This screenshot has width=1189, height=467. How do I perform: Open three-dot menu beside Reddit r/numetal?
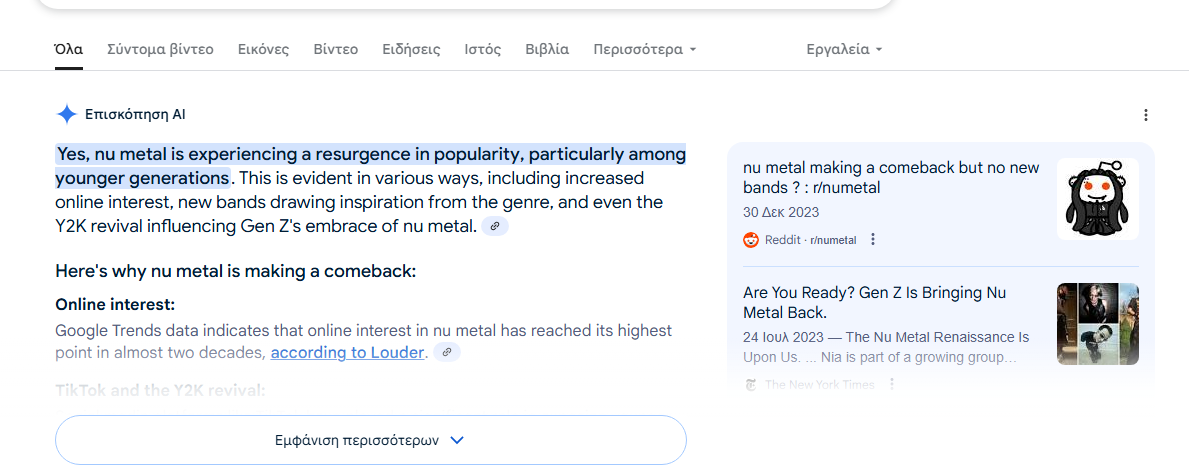(873, 240)
